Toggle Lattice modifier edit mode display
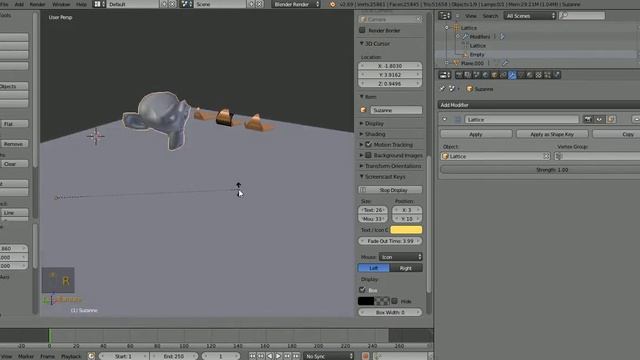The height and width of the screenshot is (360, 640). coord(611,120)
